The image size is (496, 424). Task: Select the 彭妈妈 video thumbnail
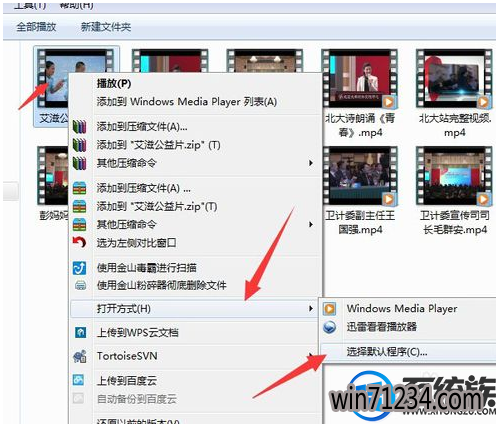[53, 176]
